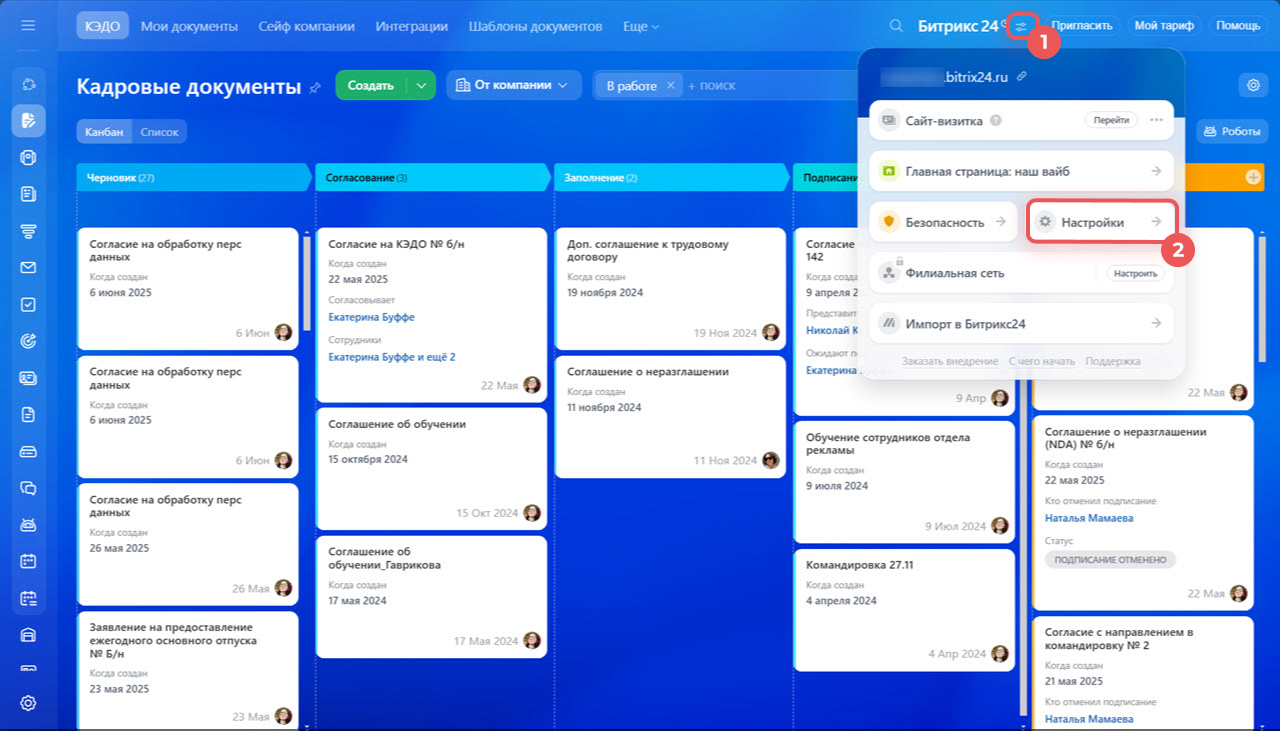This screenshot has height=731, width=1280.
Task: Open the С чего начать link
Action: click(1042, 361)
